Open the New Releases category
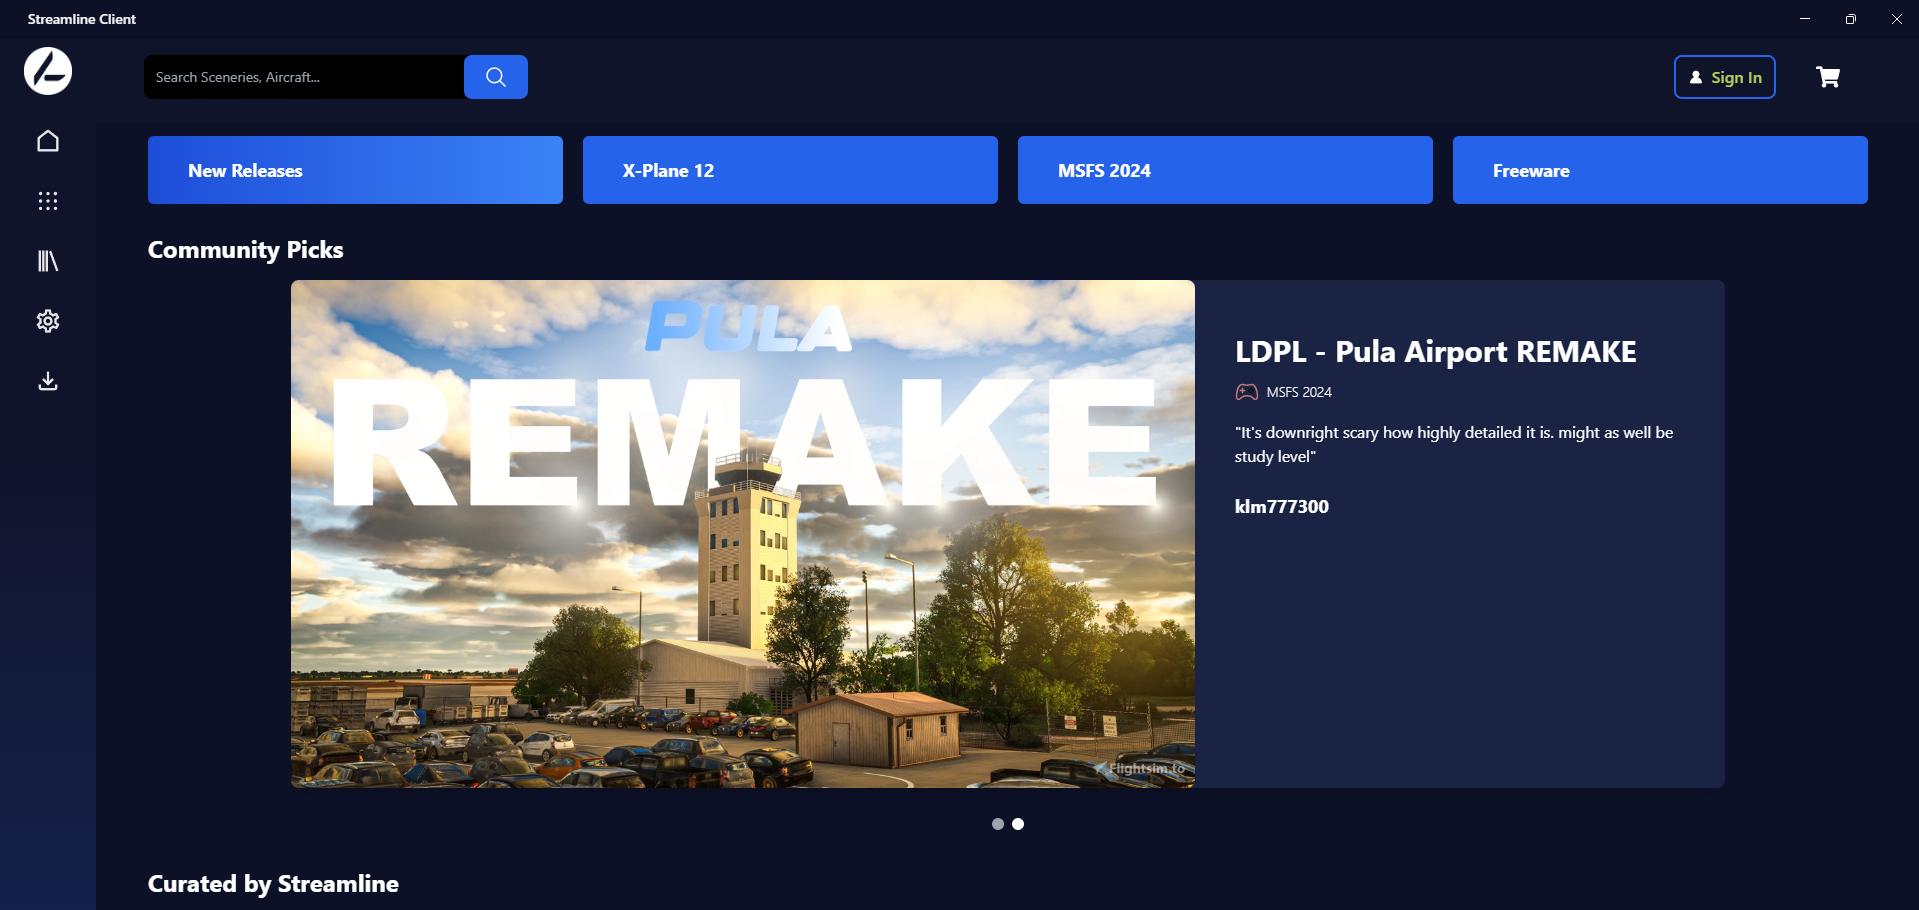This screenshot has width=1919, height=910. coord(355,170)
